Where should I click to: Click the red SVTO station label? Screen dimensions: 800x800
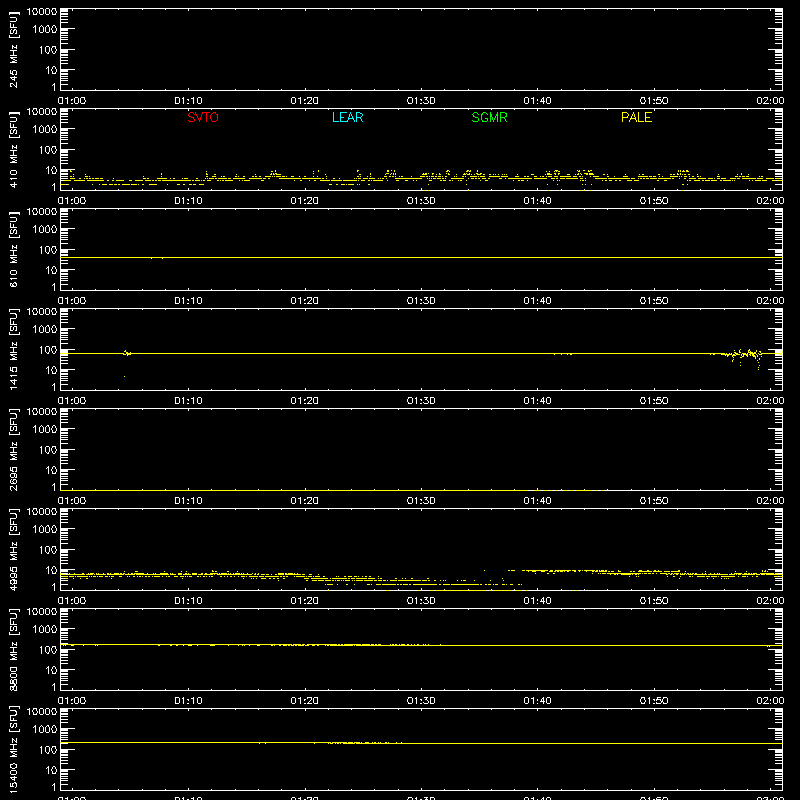203,117
